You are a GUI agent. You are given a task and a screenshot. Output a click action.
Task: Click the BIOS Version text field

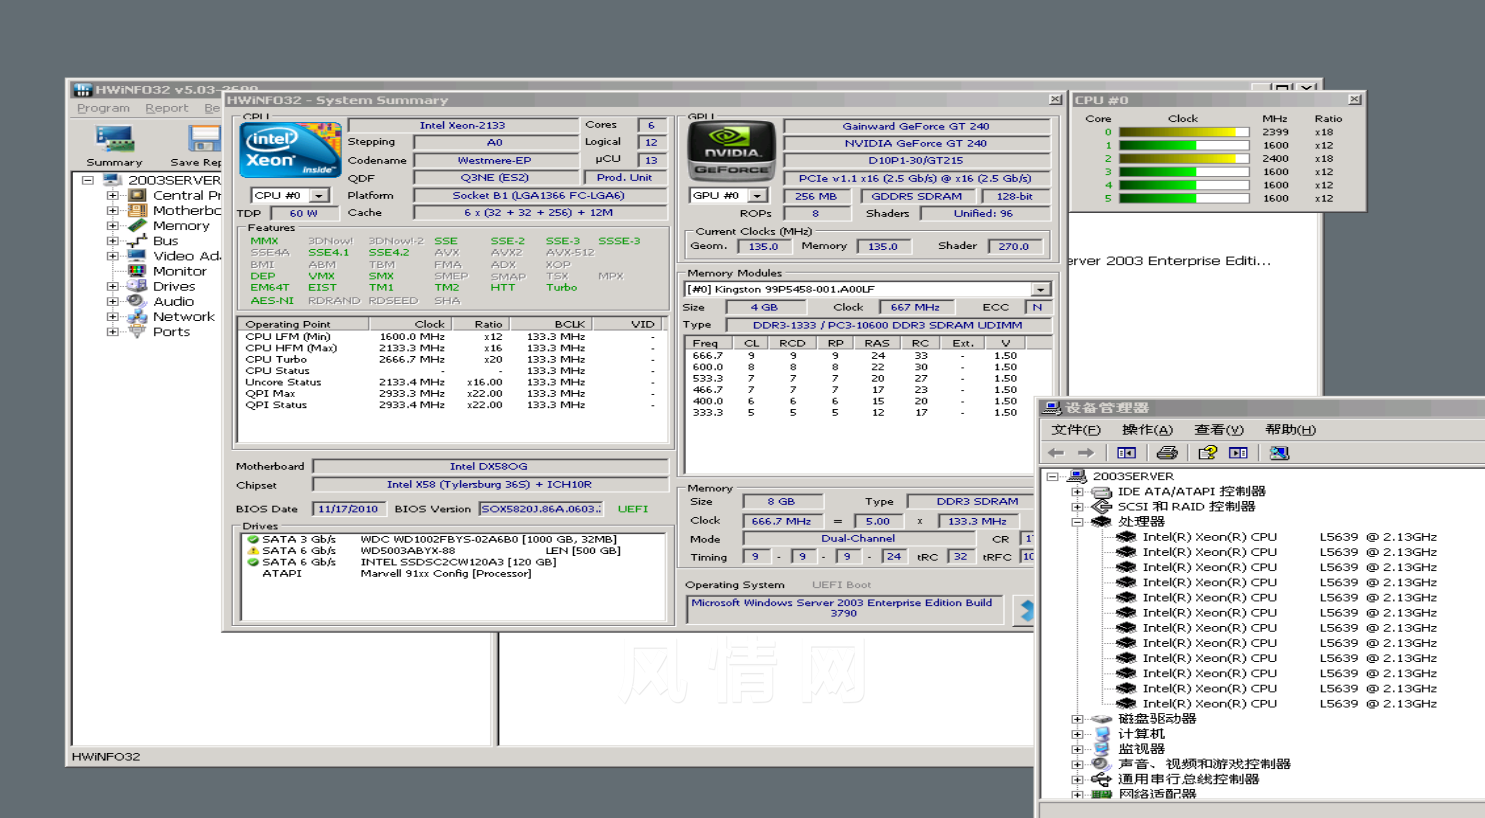(542, 509)
